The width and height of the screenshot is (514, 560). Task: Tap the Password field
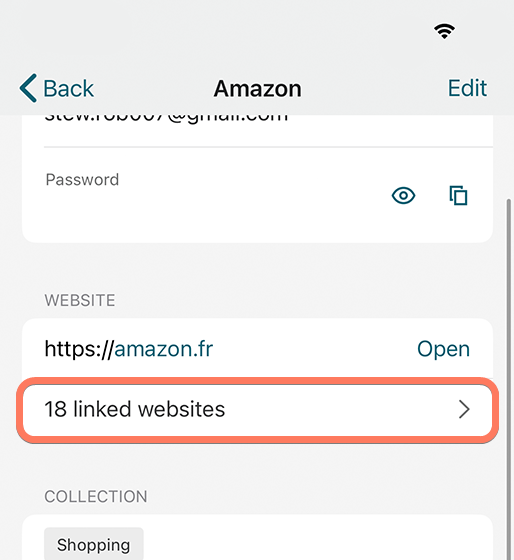257,195
